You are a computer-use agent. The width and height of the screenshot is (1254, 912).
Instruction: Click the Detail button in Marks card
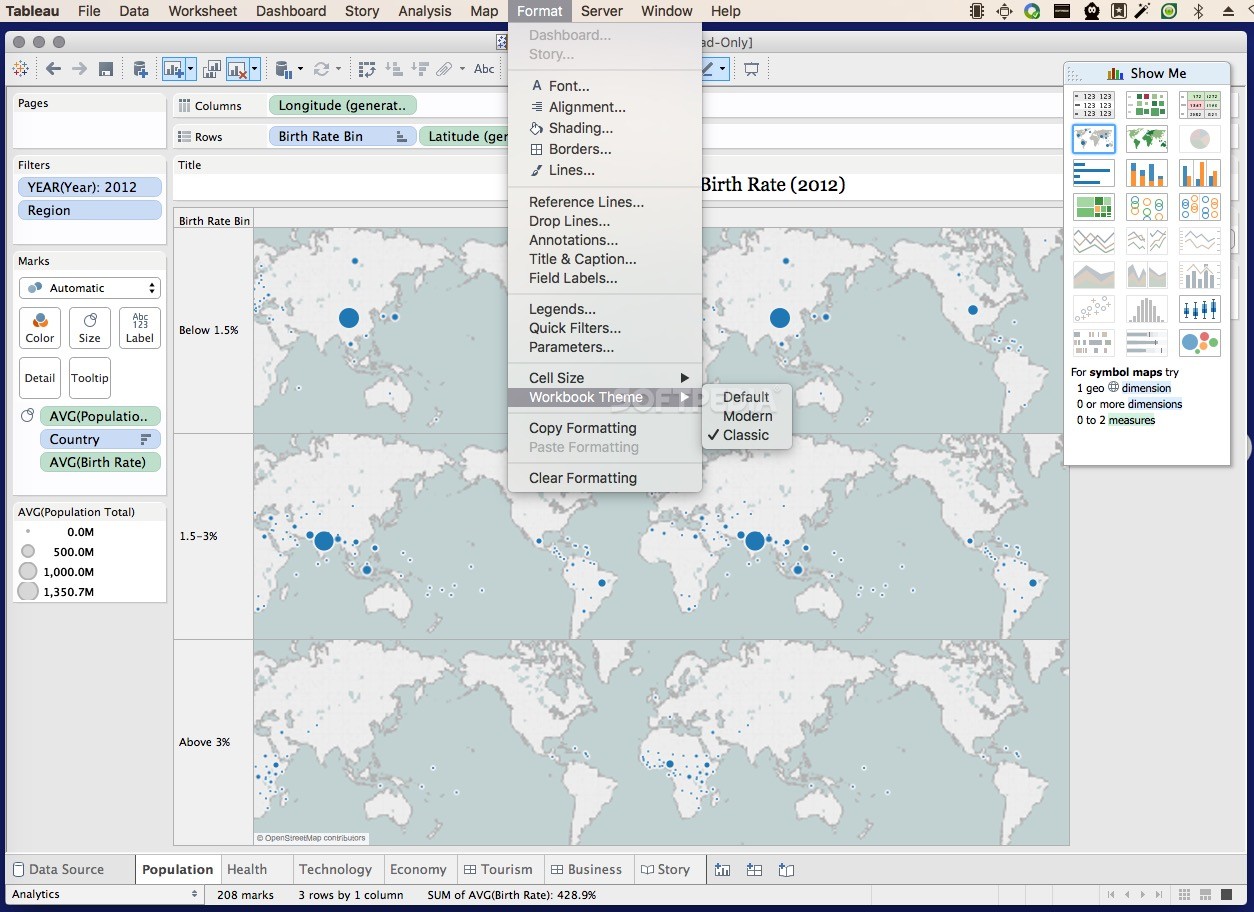point(40,378)
